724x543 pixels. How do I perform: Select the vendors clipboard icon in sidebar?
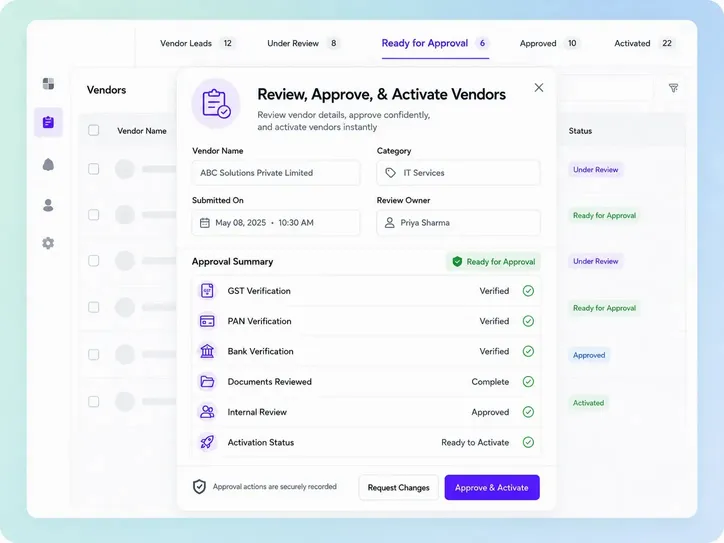click(48, 122)
